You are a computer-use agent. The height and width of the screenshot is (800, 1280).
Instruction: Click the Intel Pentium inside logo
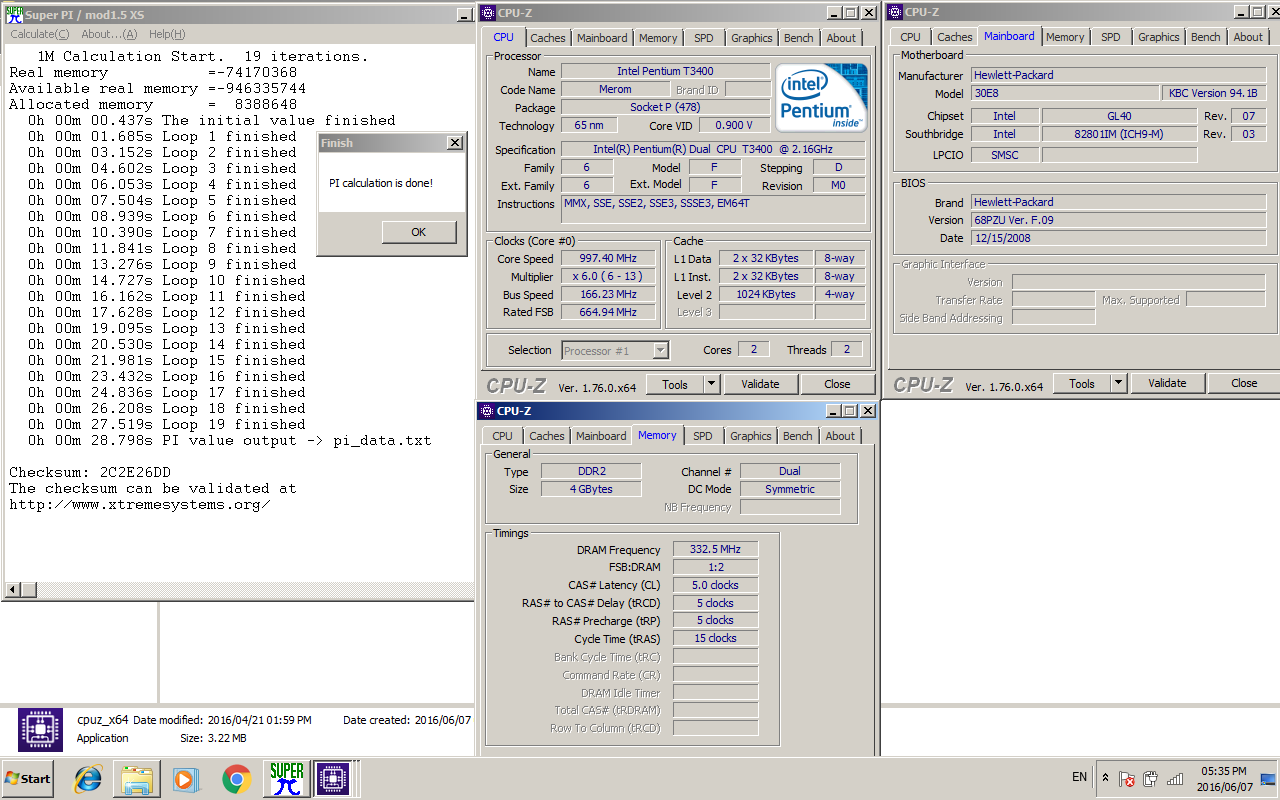click(822, 98)
